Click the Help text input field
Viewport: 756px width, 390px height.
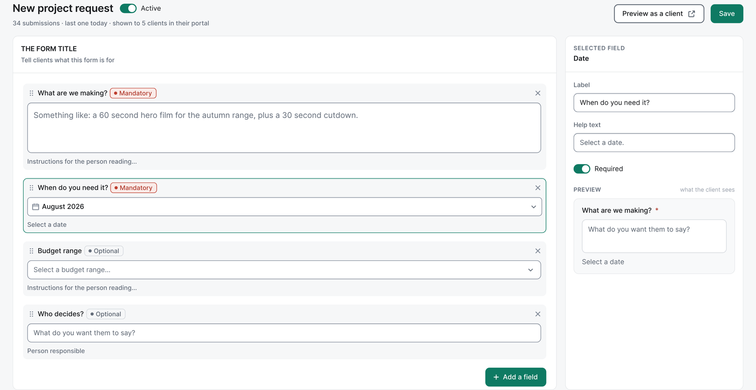654,143
